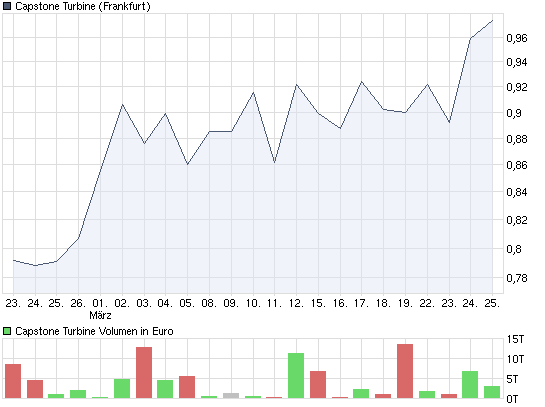Click the final price point at 25. top right
Screen dimensions: 545x407
point(492,21)
